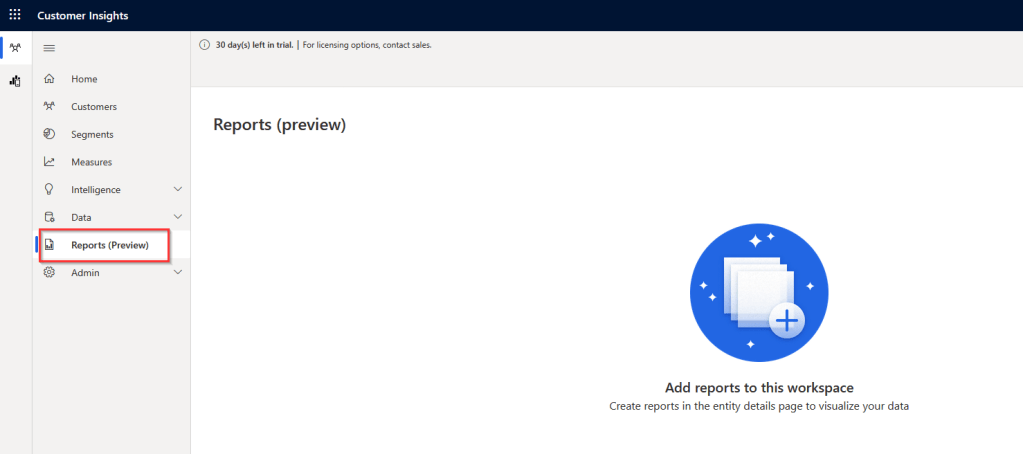Click the Admin gear icon
Screen dimensions: 1023x454
[49, 272]
